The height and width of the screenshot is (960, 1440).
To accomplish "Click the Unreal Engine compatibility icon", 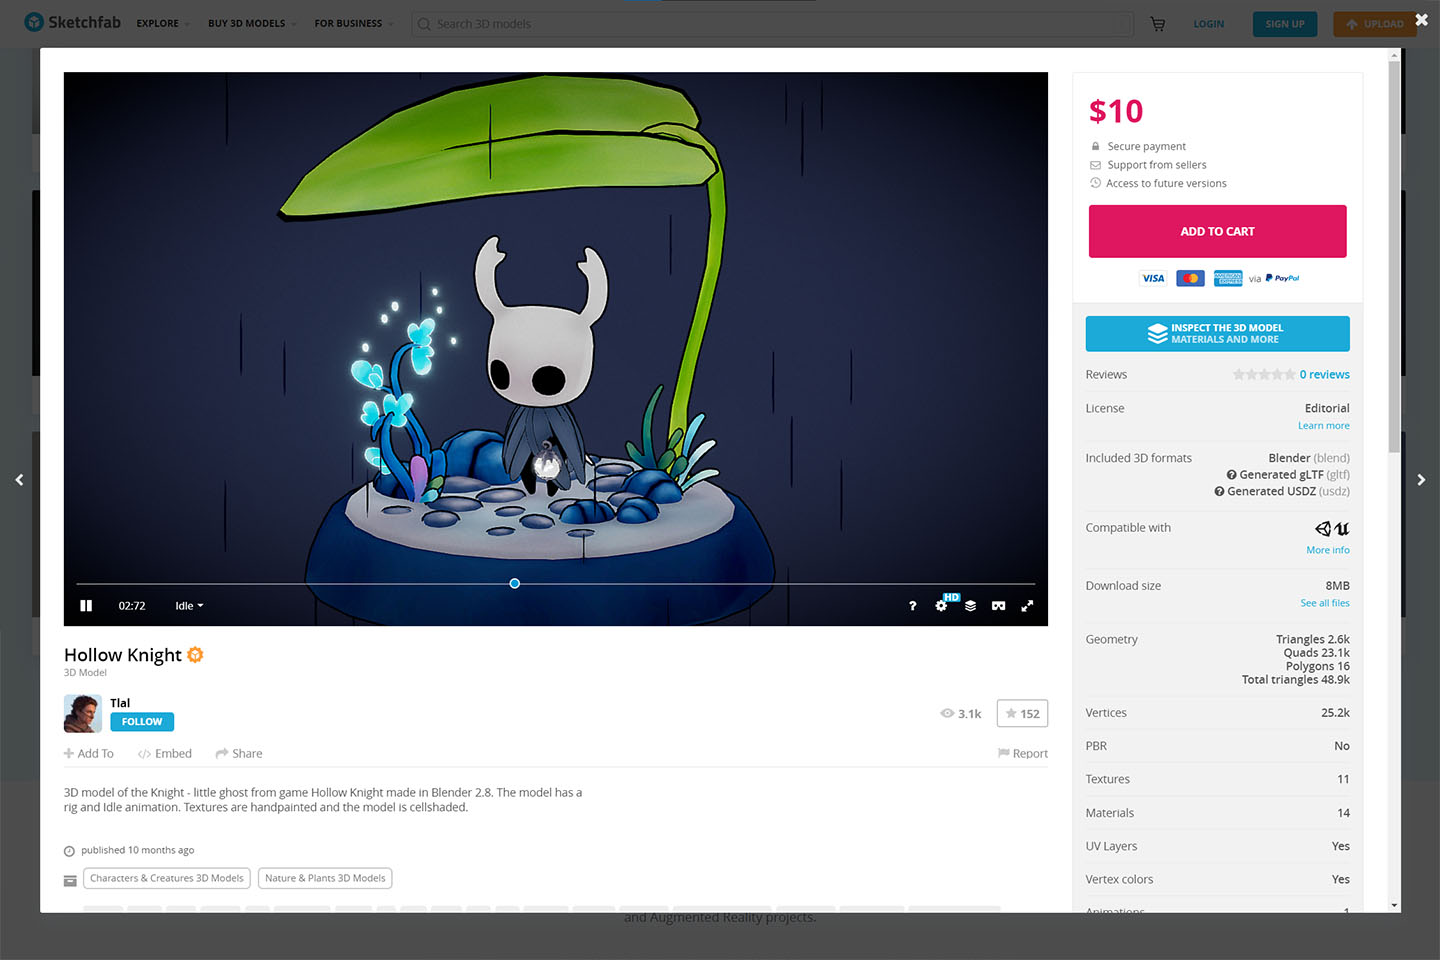I will point(1342,528).
